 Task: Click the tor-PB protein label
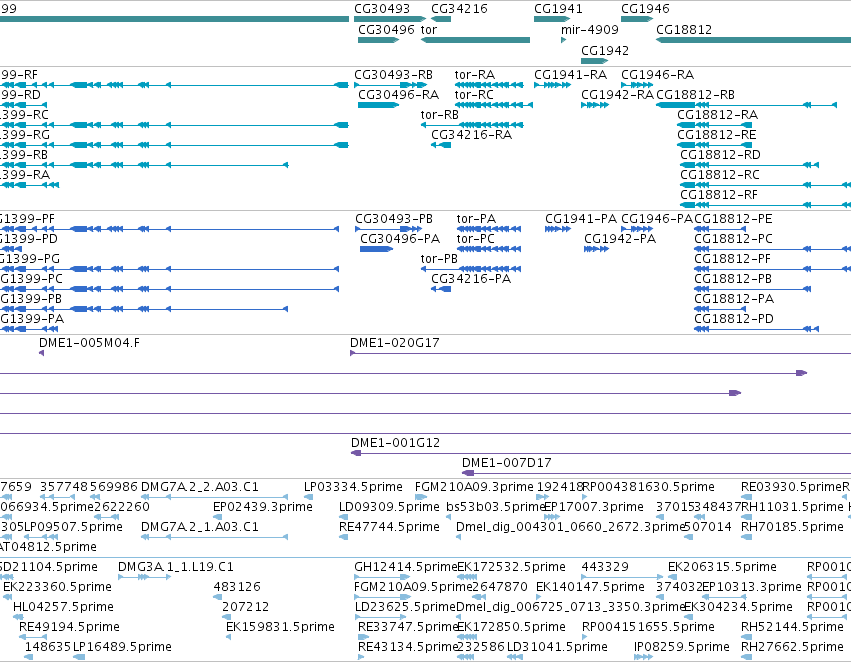439,259
